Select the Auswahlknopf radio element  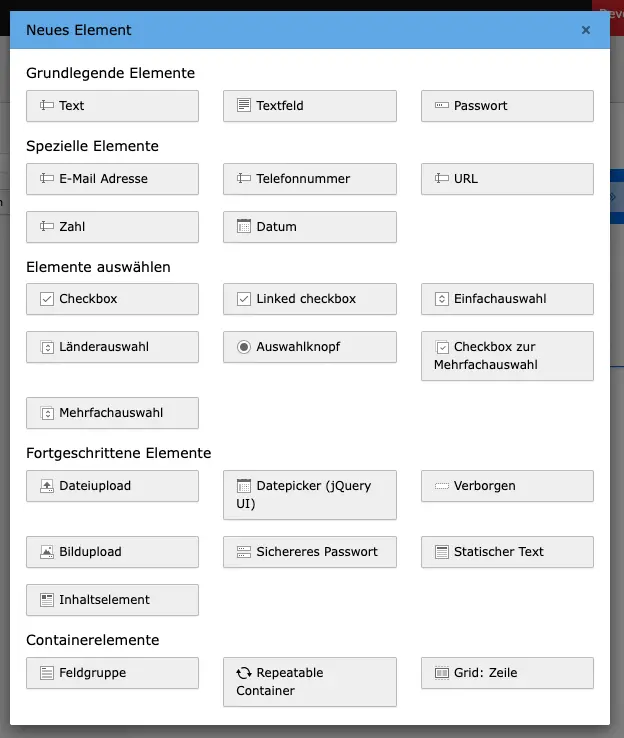(309, 347)
